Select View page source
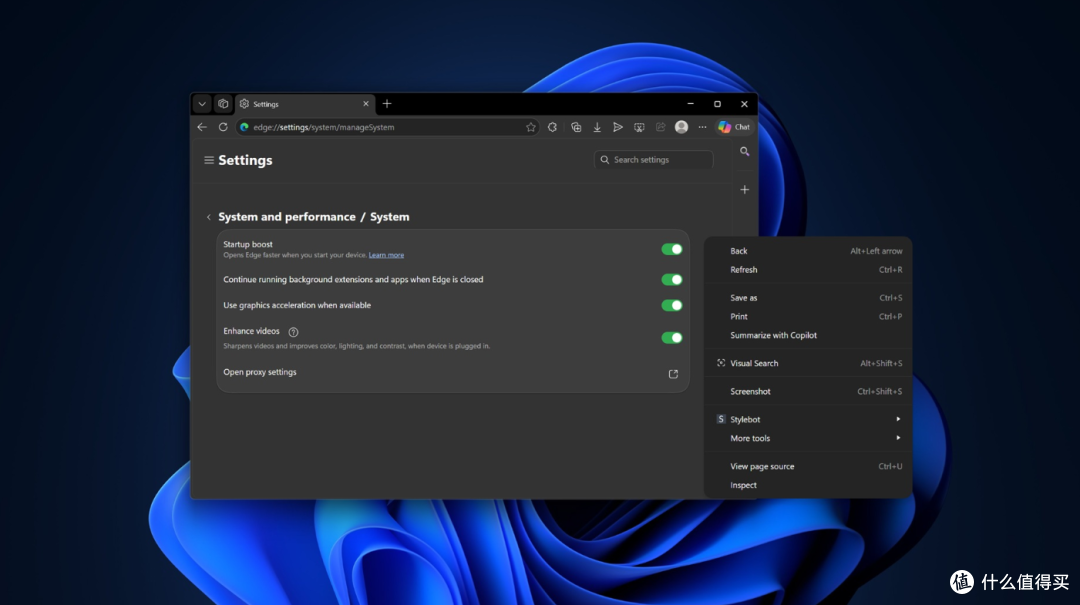Image resolution: width=1080 pixels, height=605 pixels. pyautogui.click(x=808, y=466)
